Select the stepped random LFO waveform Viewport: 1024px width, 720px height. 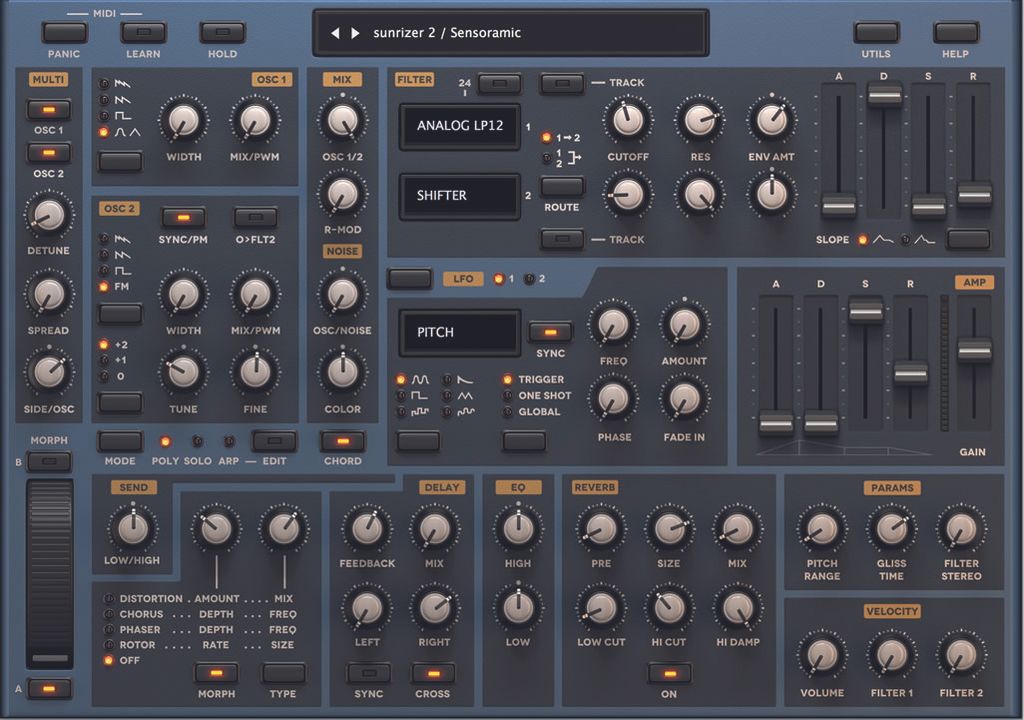(401, 411)
